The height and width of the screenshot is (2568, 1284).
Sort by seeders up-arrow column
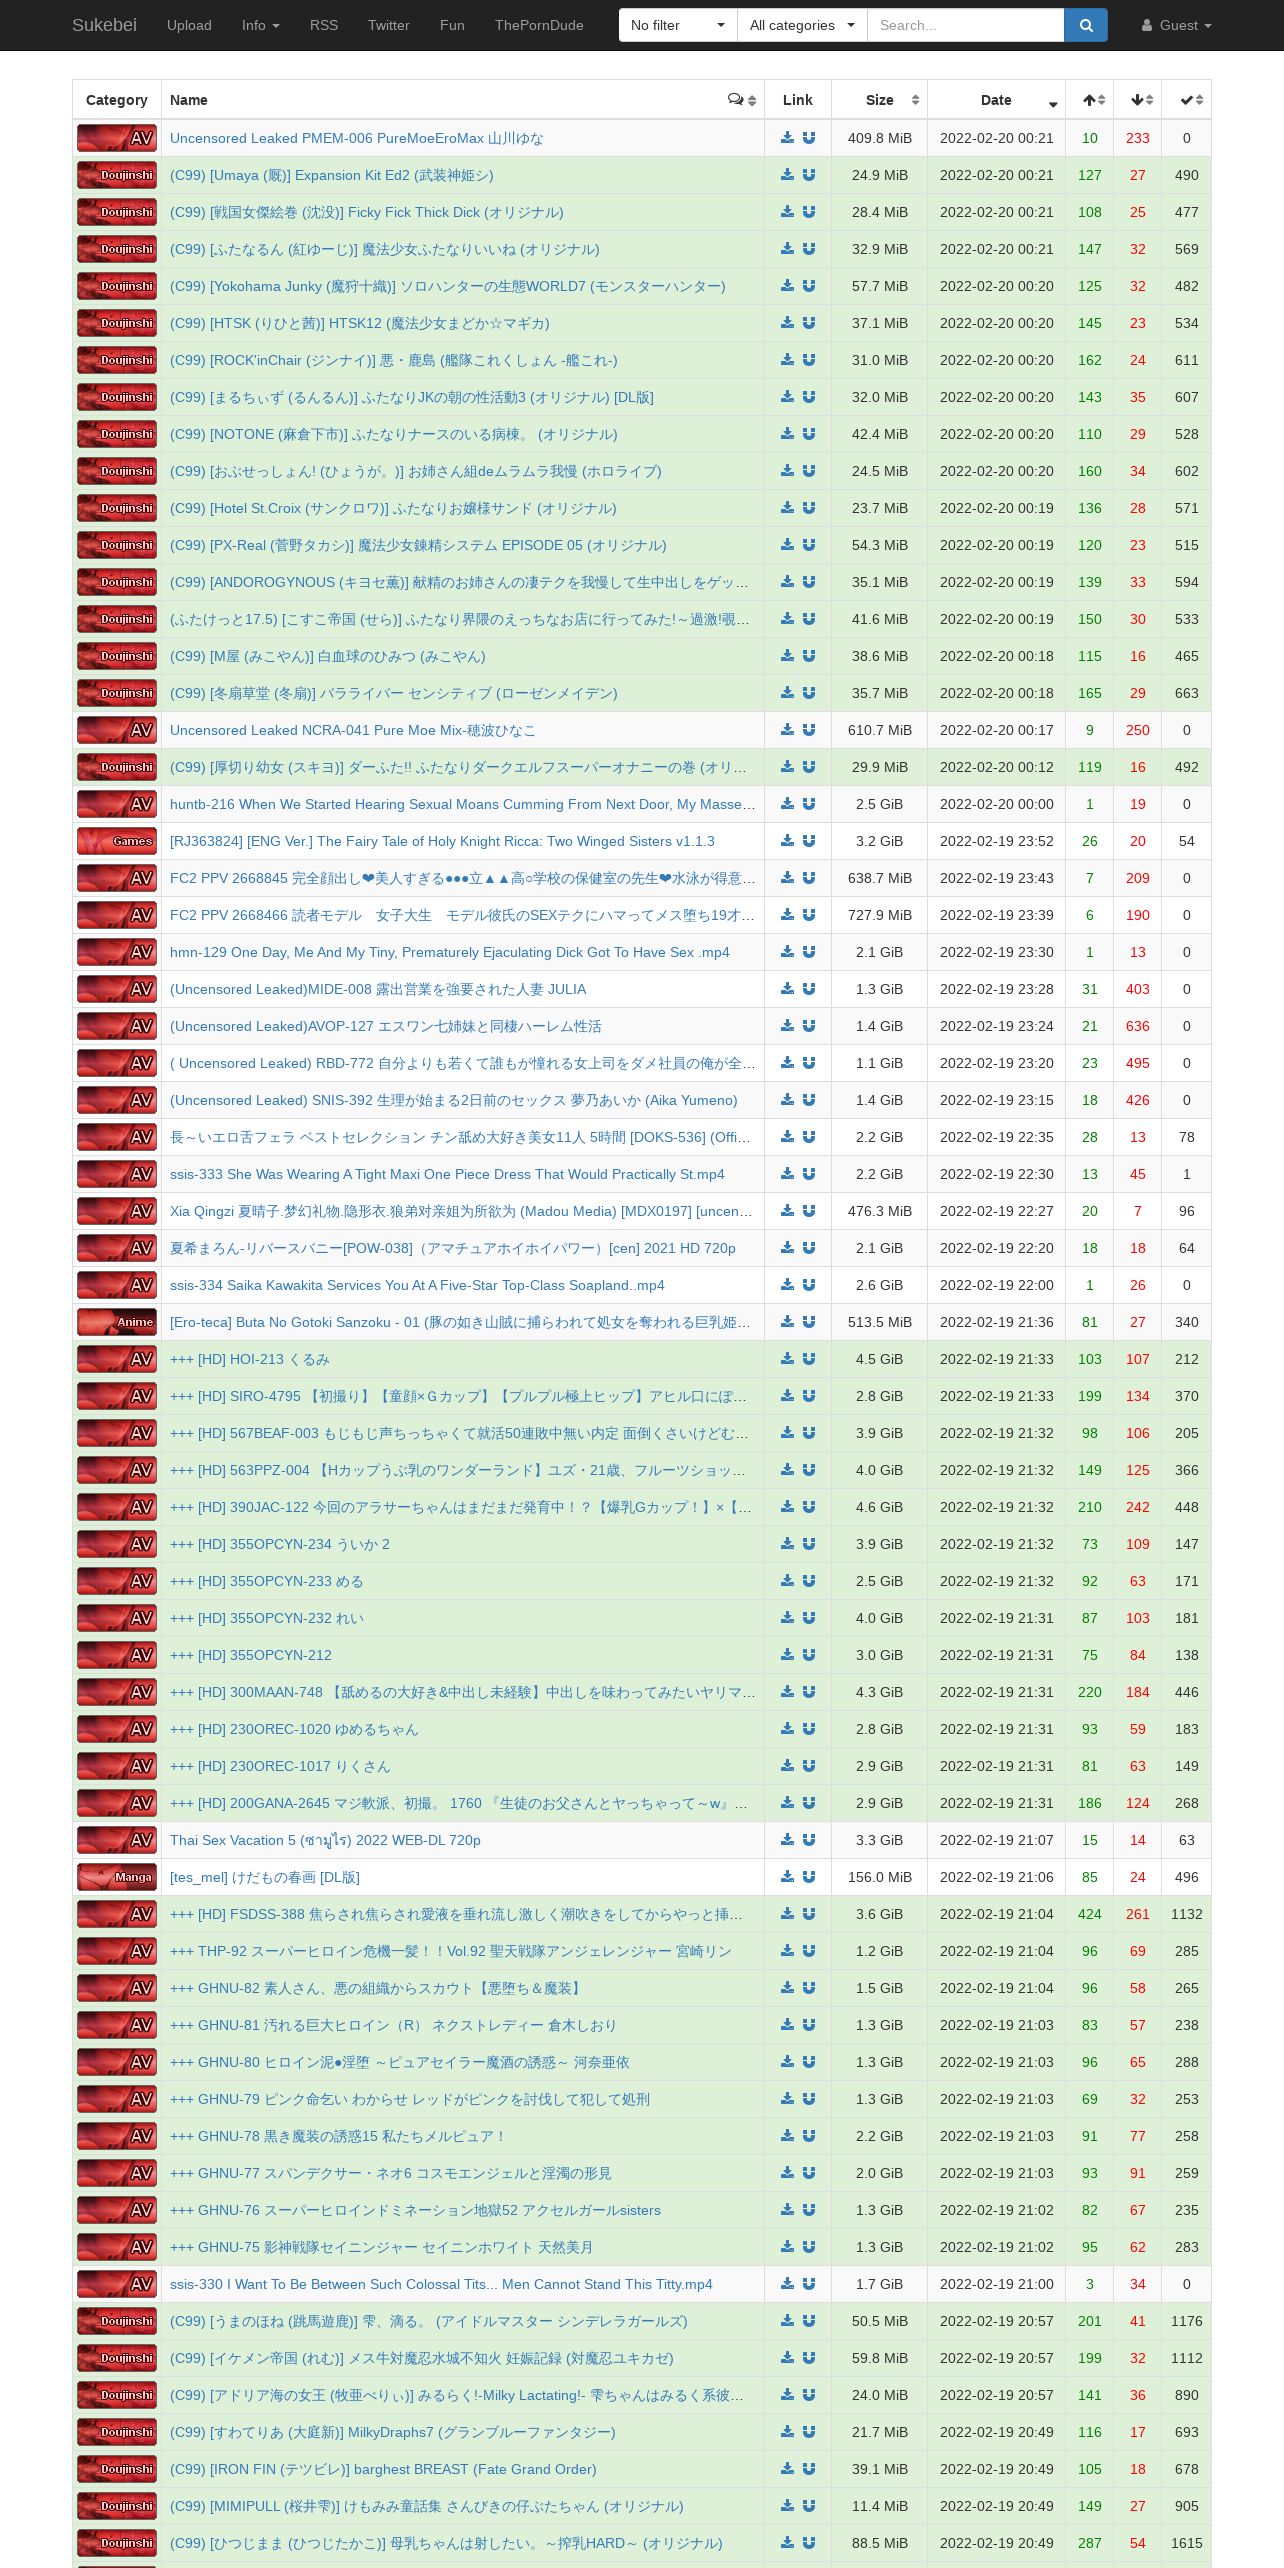pyautogui.click(x=1090, y=100)
